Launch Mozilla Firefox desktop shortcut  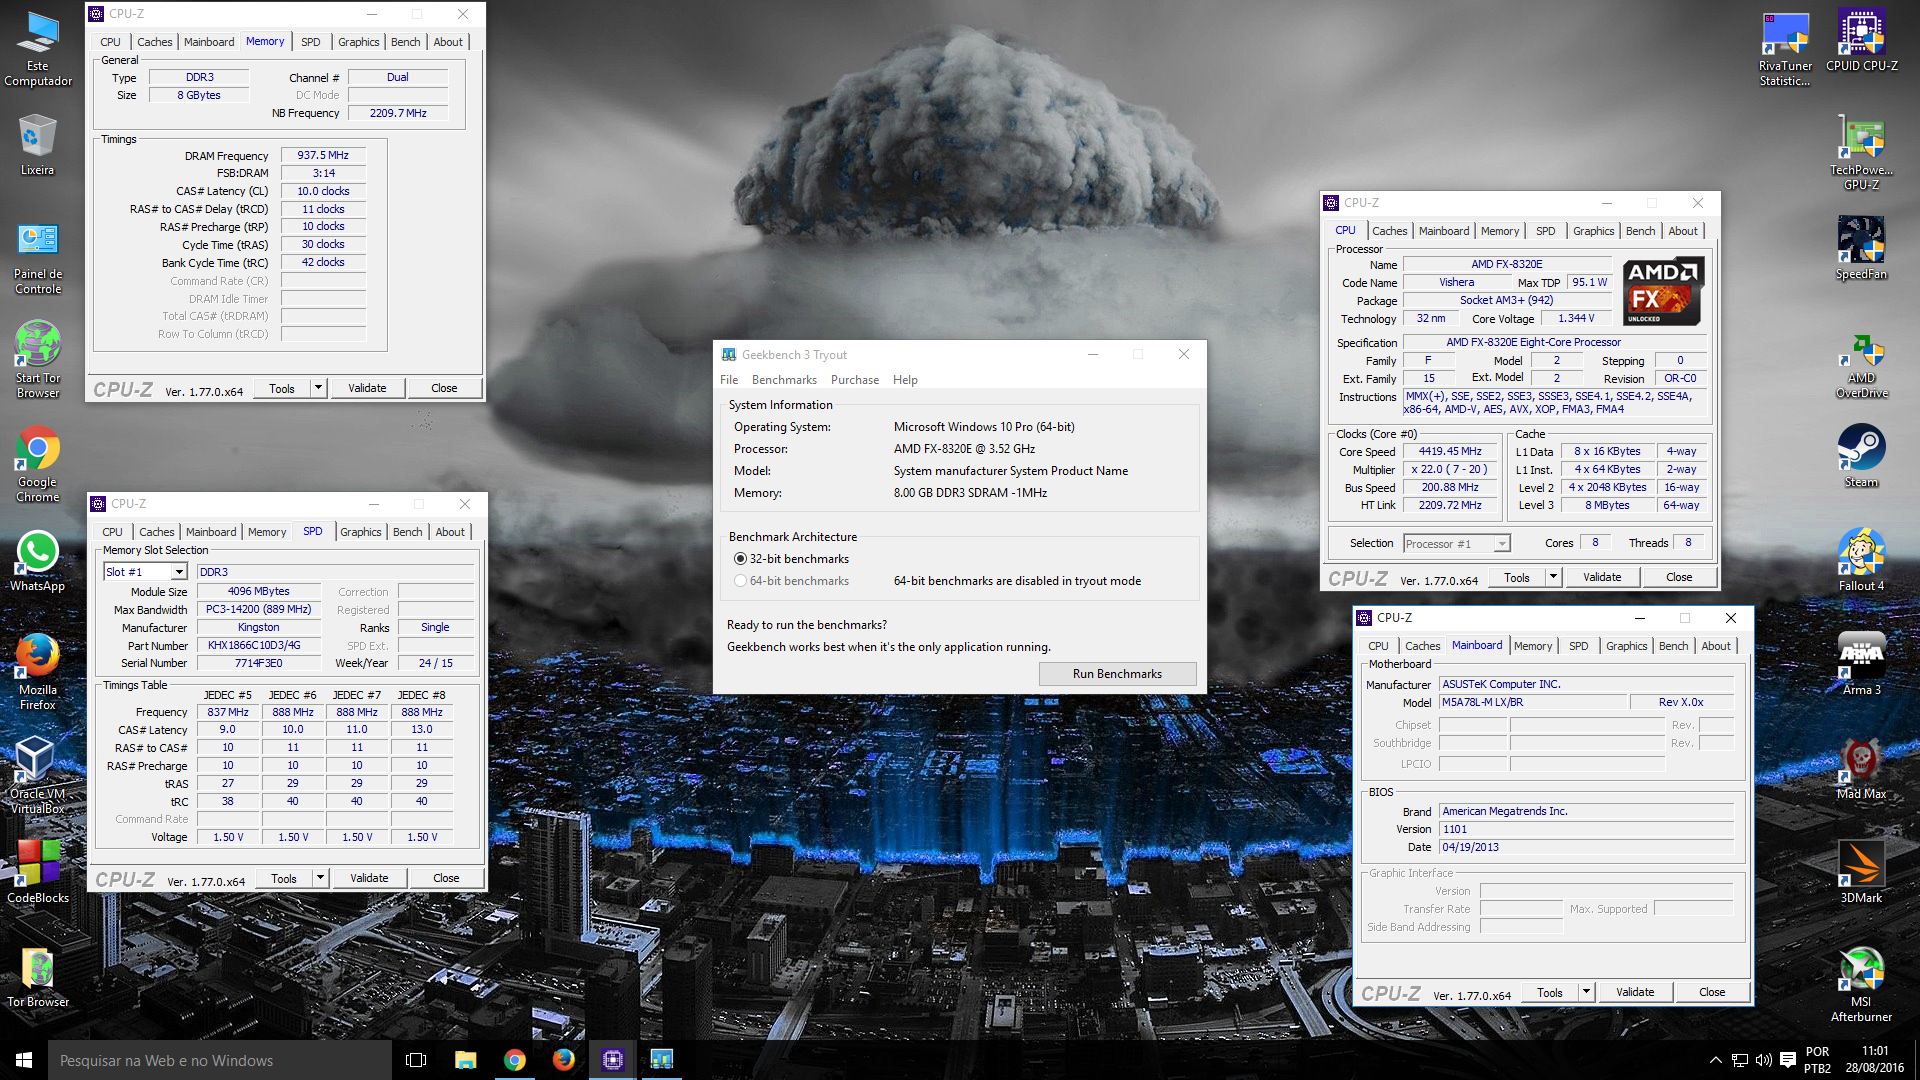[38, 672]
